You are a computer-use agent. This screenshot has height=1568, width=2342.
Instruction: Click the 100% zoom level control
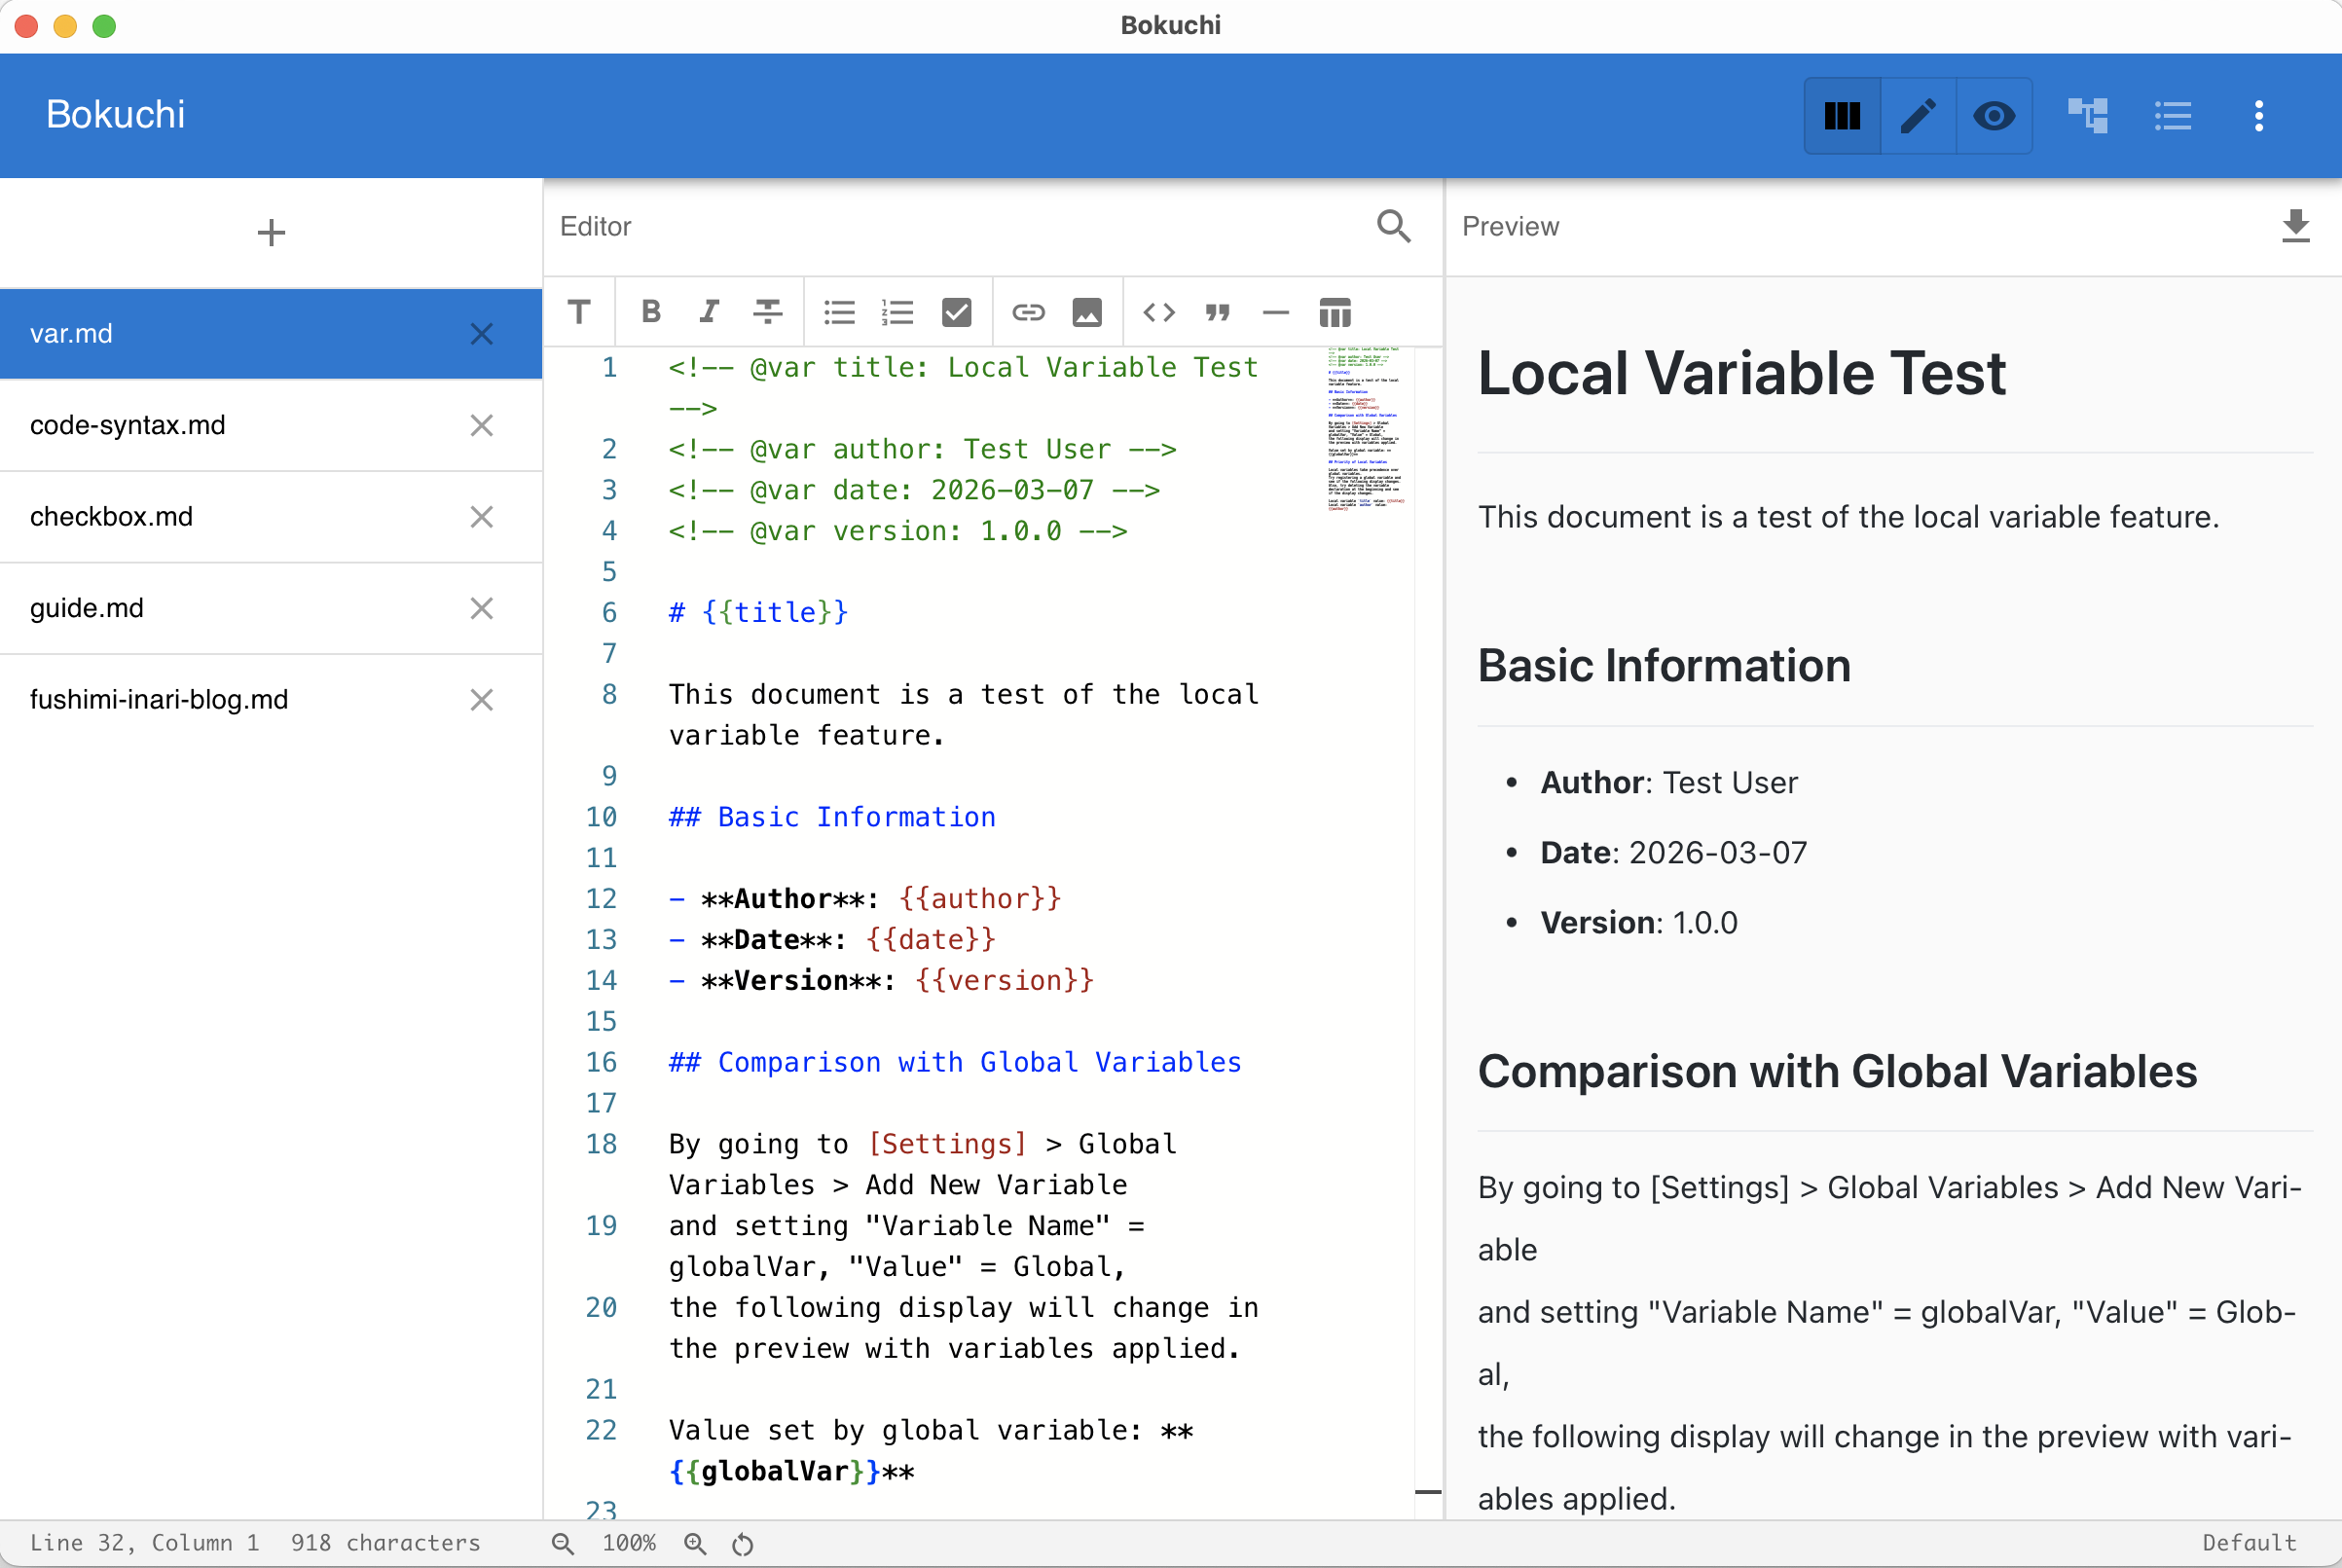point(629,1542)
